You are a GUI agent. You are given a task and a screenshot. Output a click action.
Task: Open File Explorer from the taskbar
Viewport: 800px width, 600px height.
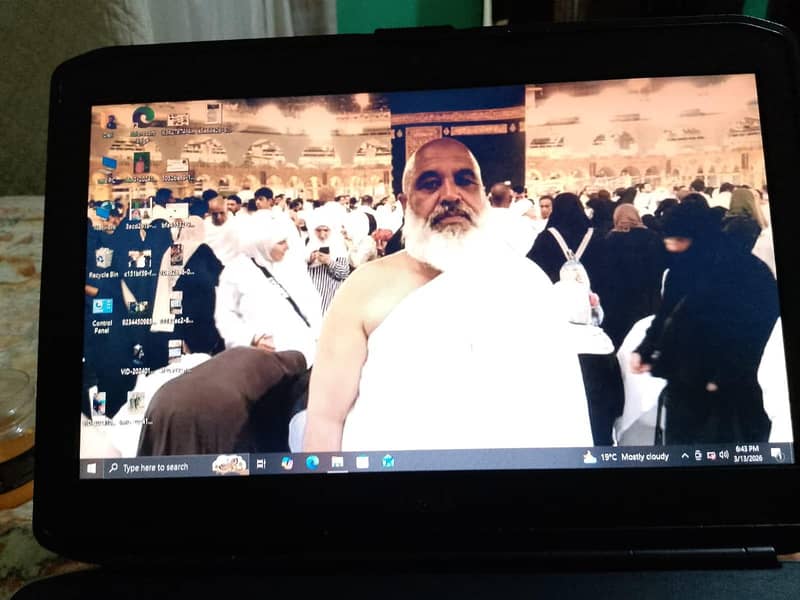337,462
